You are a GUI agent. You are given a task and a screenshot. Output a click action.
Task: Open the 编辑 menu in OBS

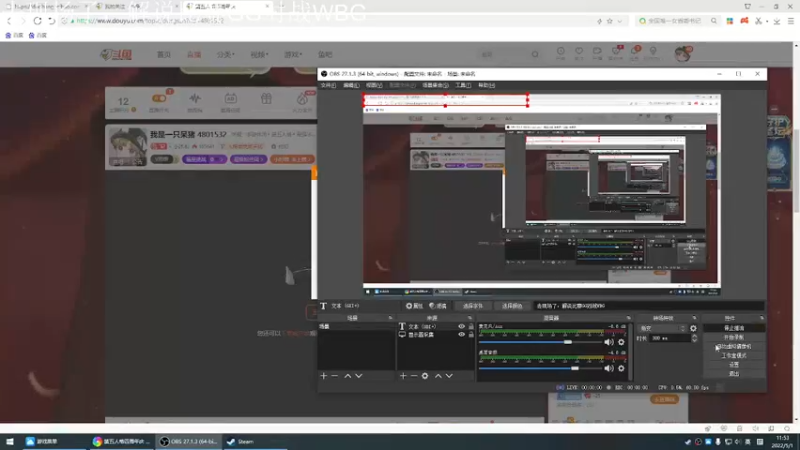tap(351, 85)
